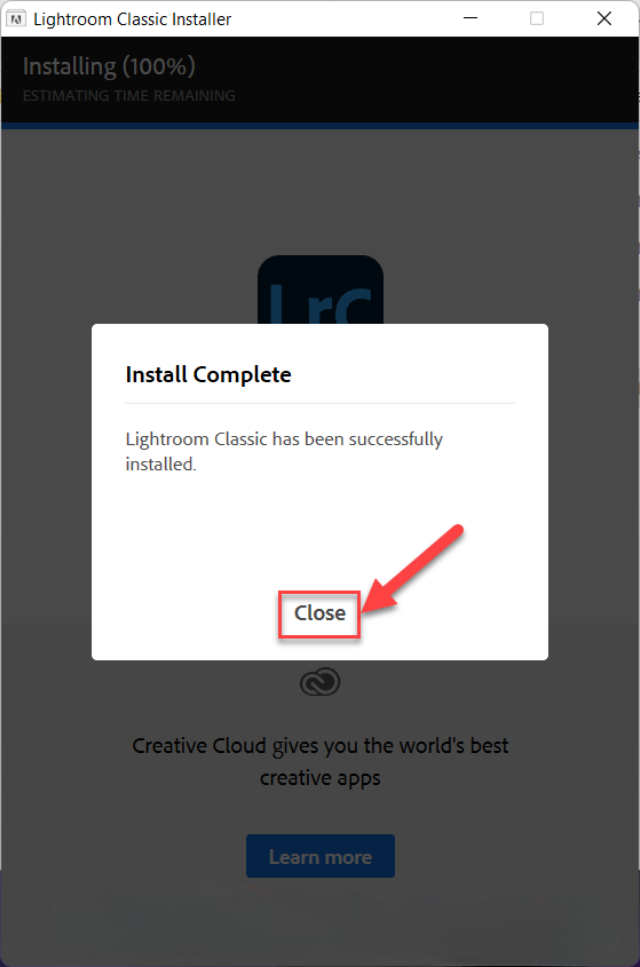Click the ESTIMATING TIME REMAINING label
Viewport: 640px width, 967px height.
pos(129,96)
